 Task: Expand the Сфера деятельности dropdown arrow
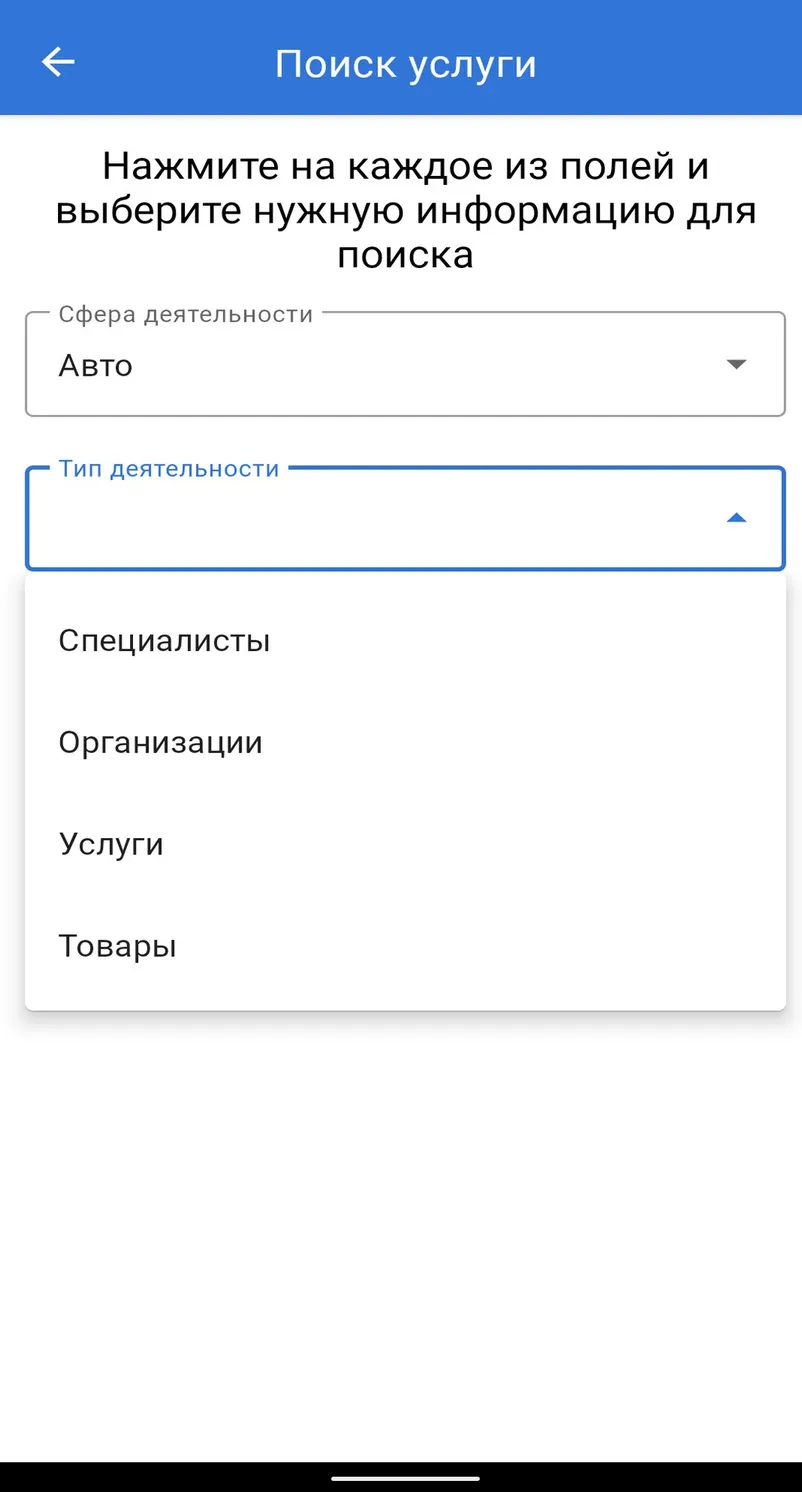tap(736, 364)
